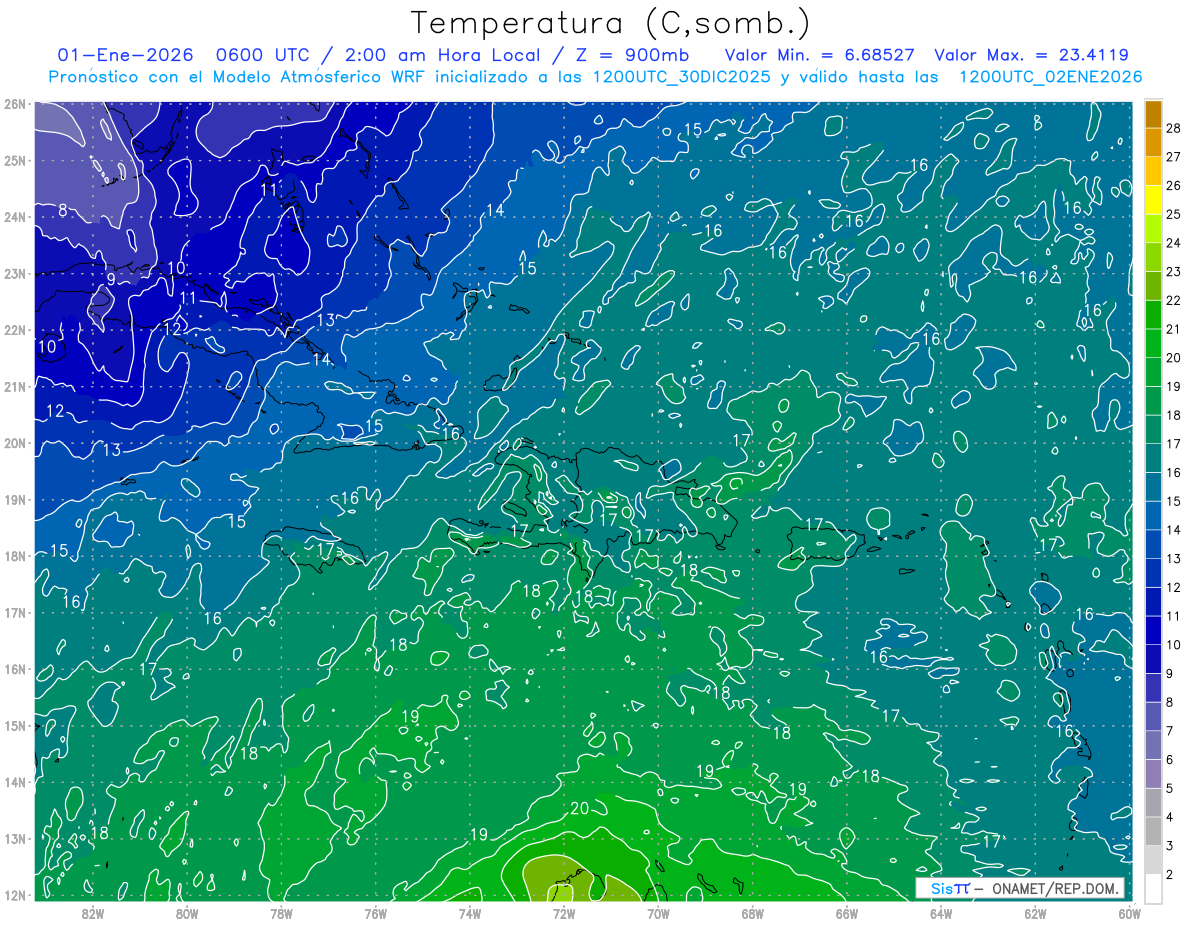Click the '18N' latitude axis label
This screenshot has height=927, width=1200.
point(14,556)
